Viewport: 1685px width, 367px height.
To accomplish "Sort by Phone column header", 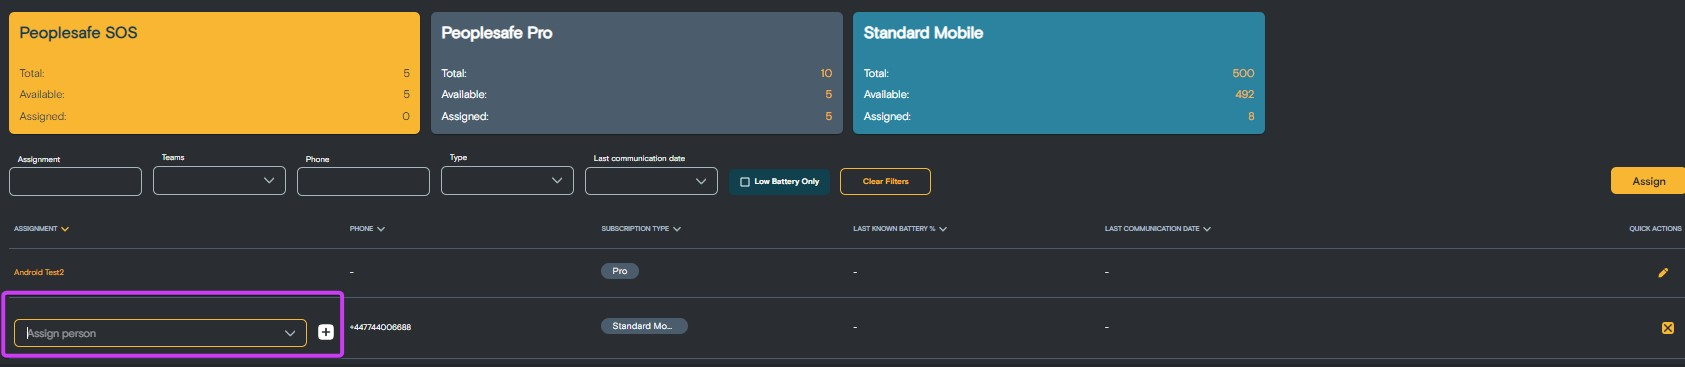I will pos(367,229).
